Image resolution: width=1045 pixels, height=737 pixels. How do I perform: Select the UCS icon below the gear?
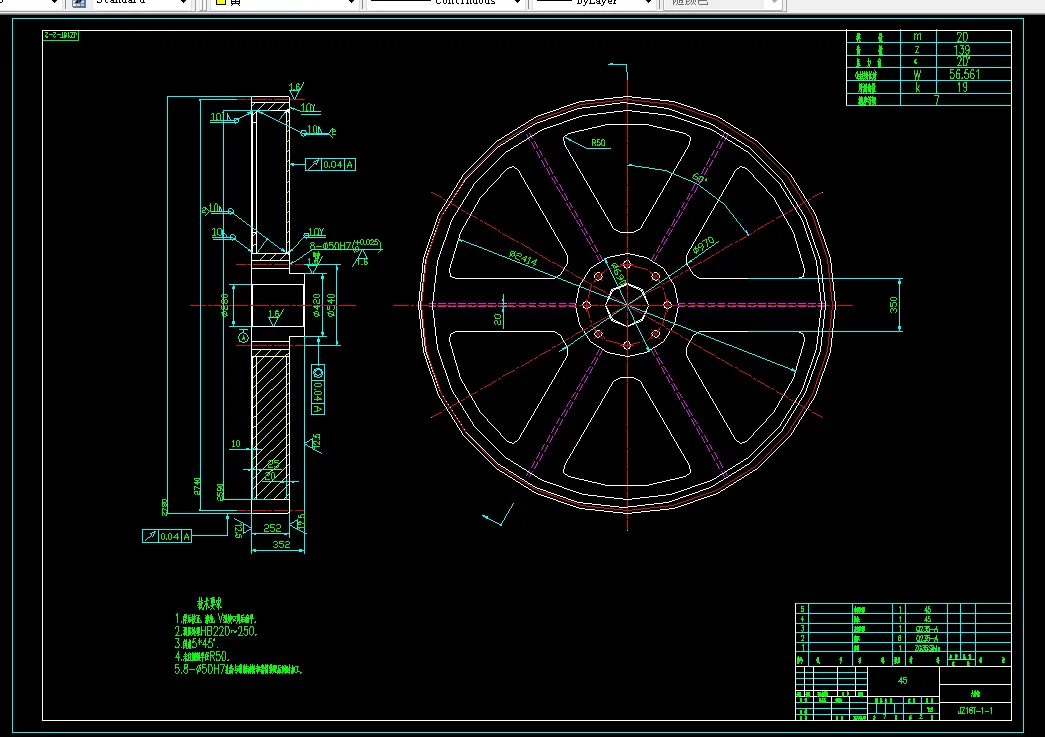499,517
